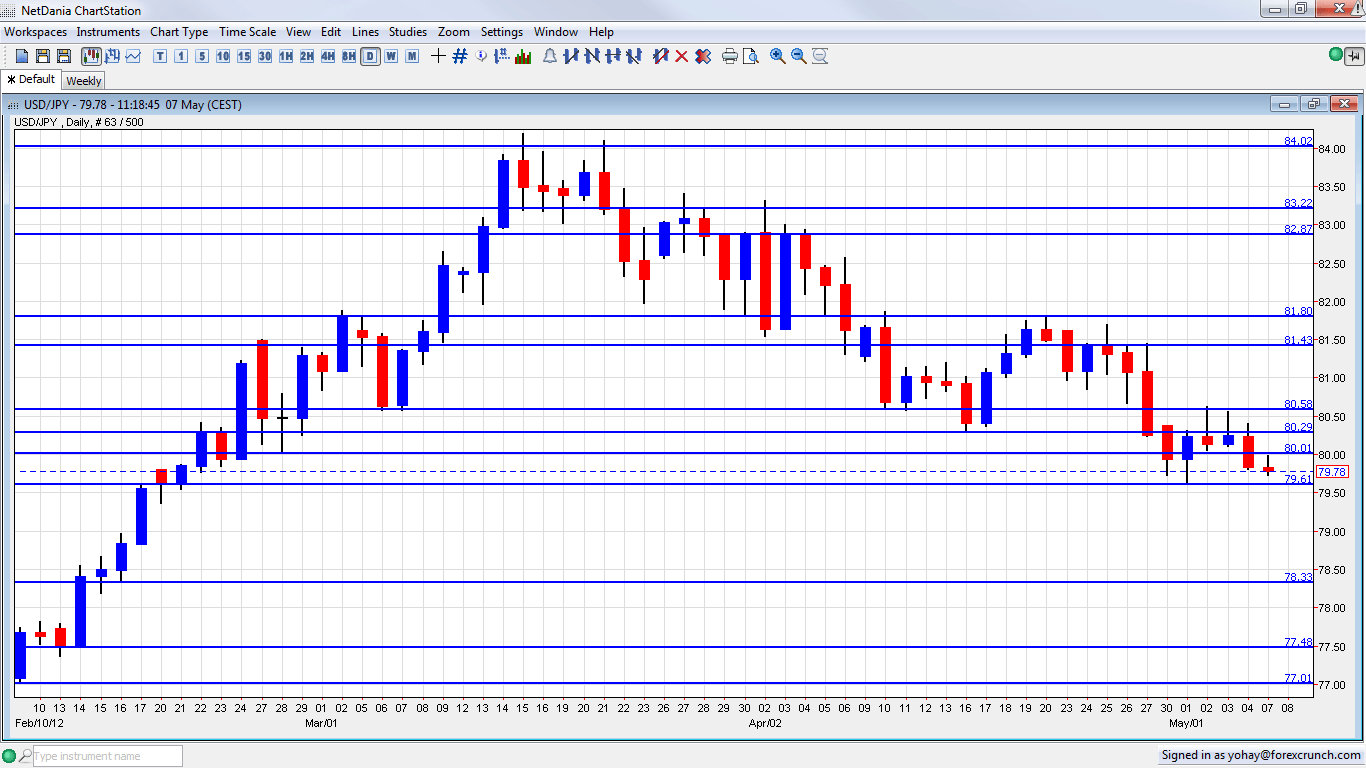The width and height of the screenshot is (1366, 768).
Task: Click the second save disk icon
Action: tap(64, 56)
